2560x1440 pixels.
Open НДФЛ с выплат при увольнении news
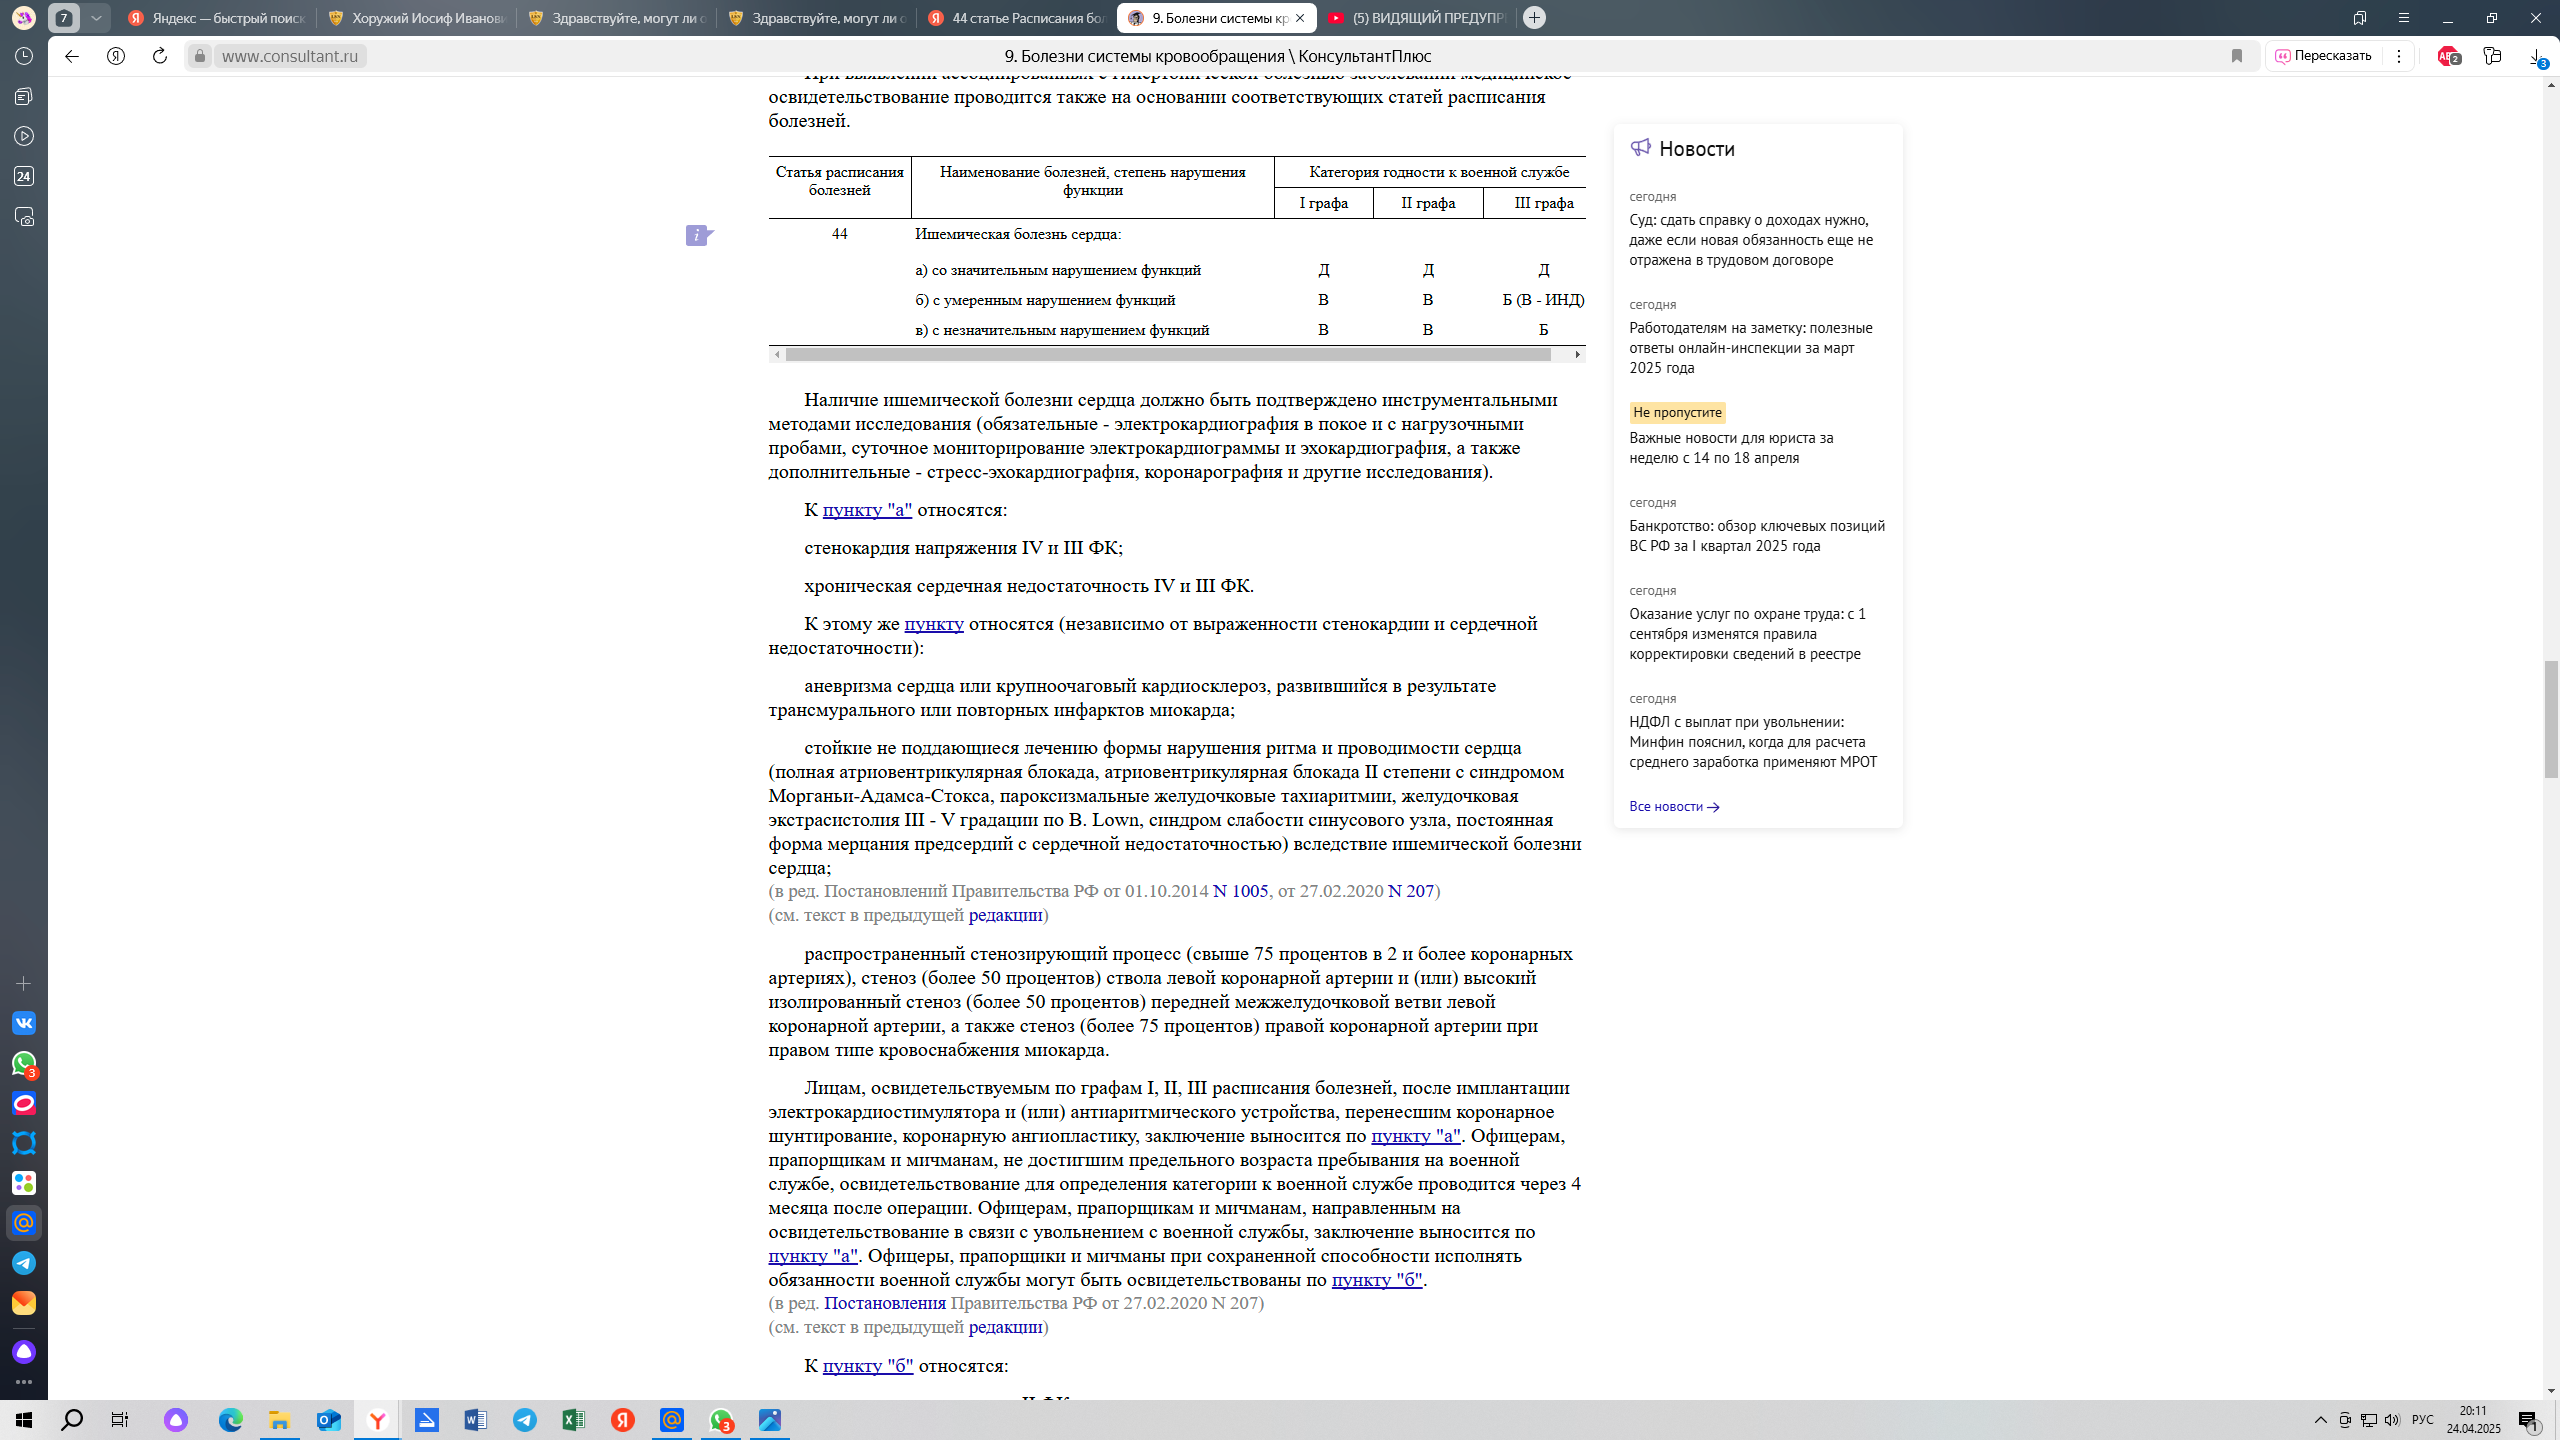[x=1753, y=742]
